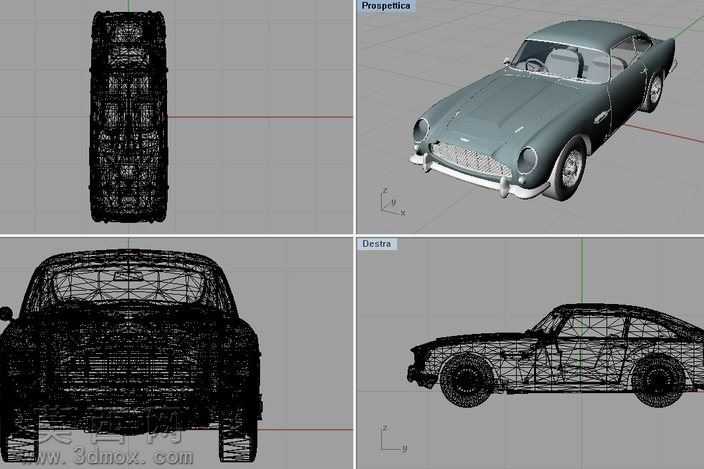Click the XYZ axis icon in Prospettica
Image resolution: width=704 pixels, height=469 pixels.
click(x=392, y=202)
